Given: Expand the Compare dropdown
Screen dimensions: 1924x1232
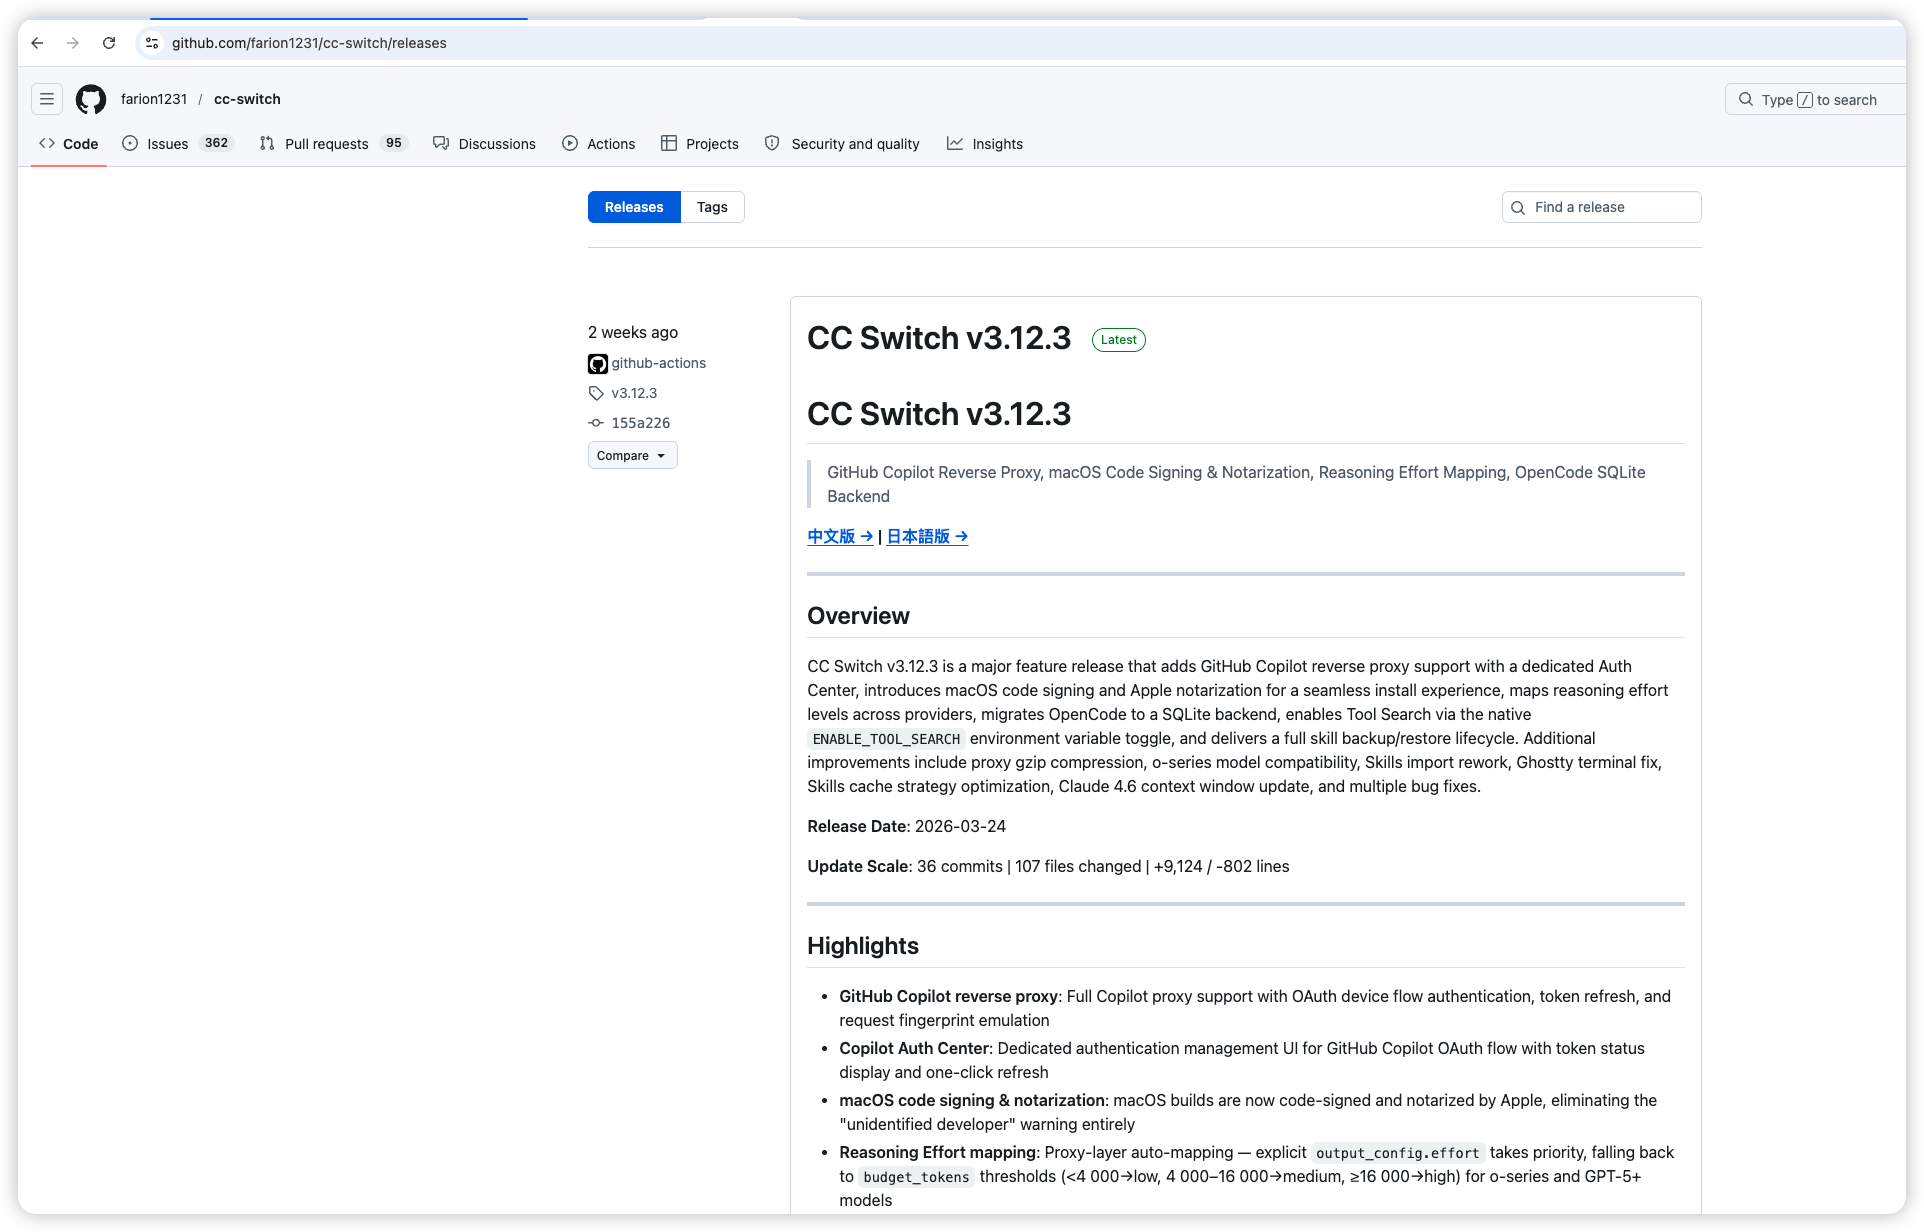Looking at the screenshot, I should click(x=632, y=455).
